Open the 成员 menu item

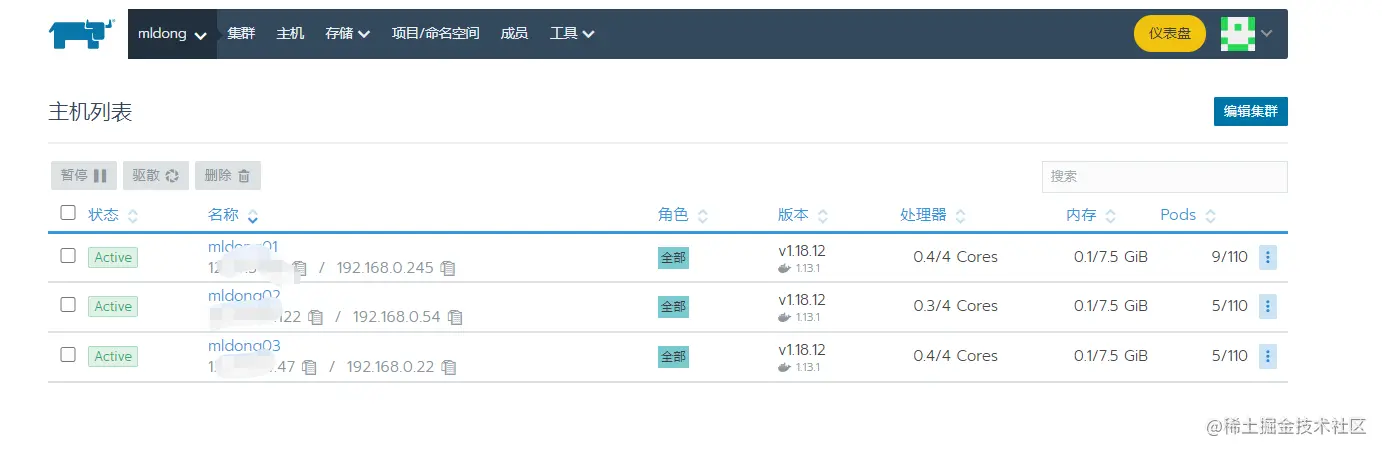[x=514, y=34]
